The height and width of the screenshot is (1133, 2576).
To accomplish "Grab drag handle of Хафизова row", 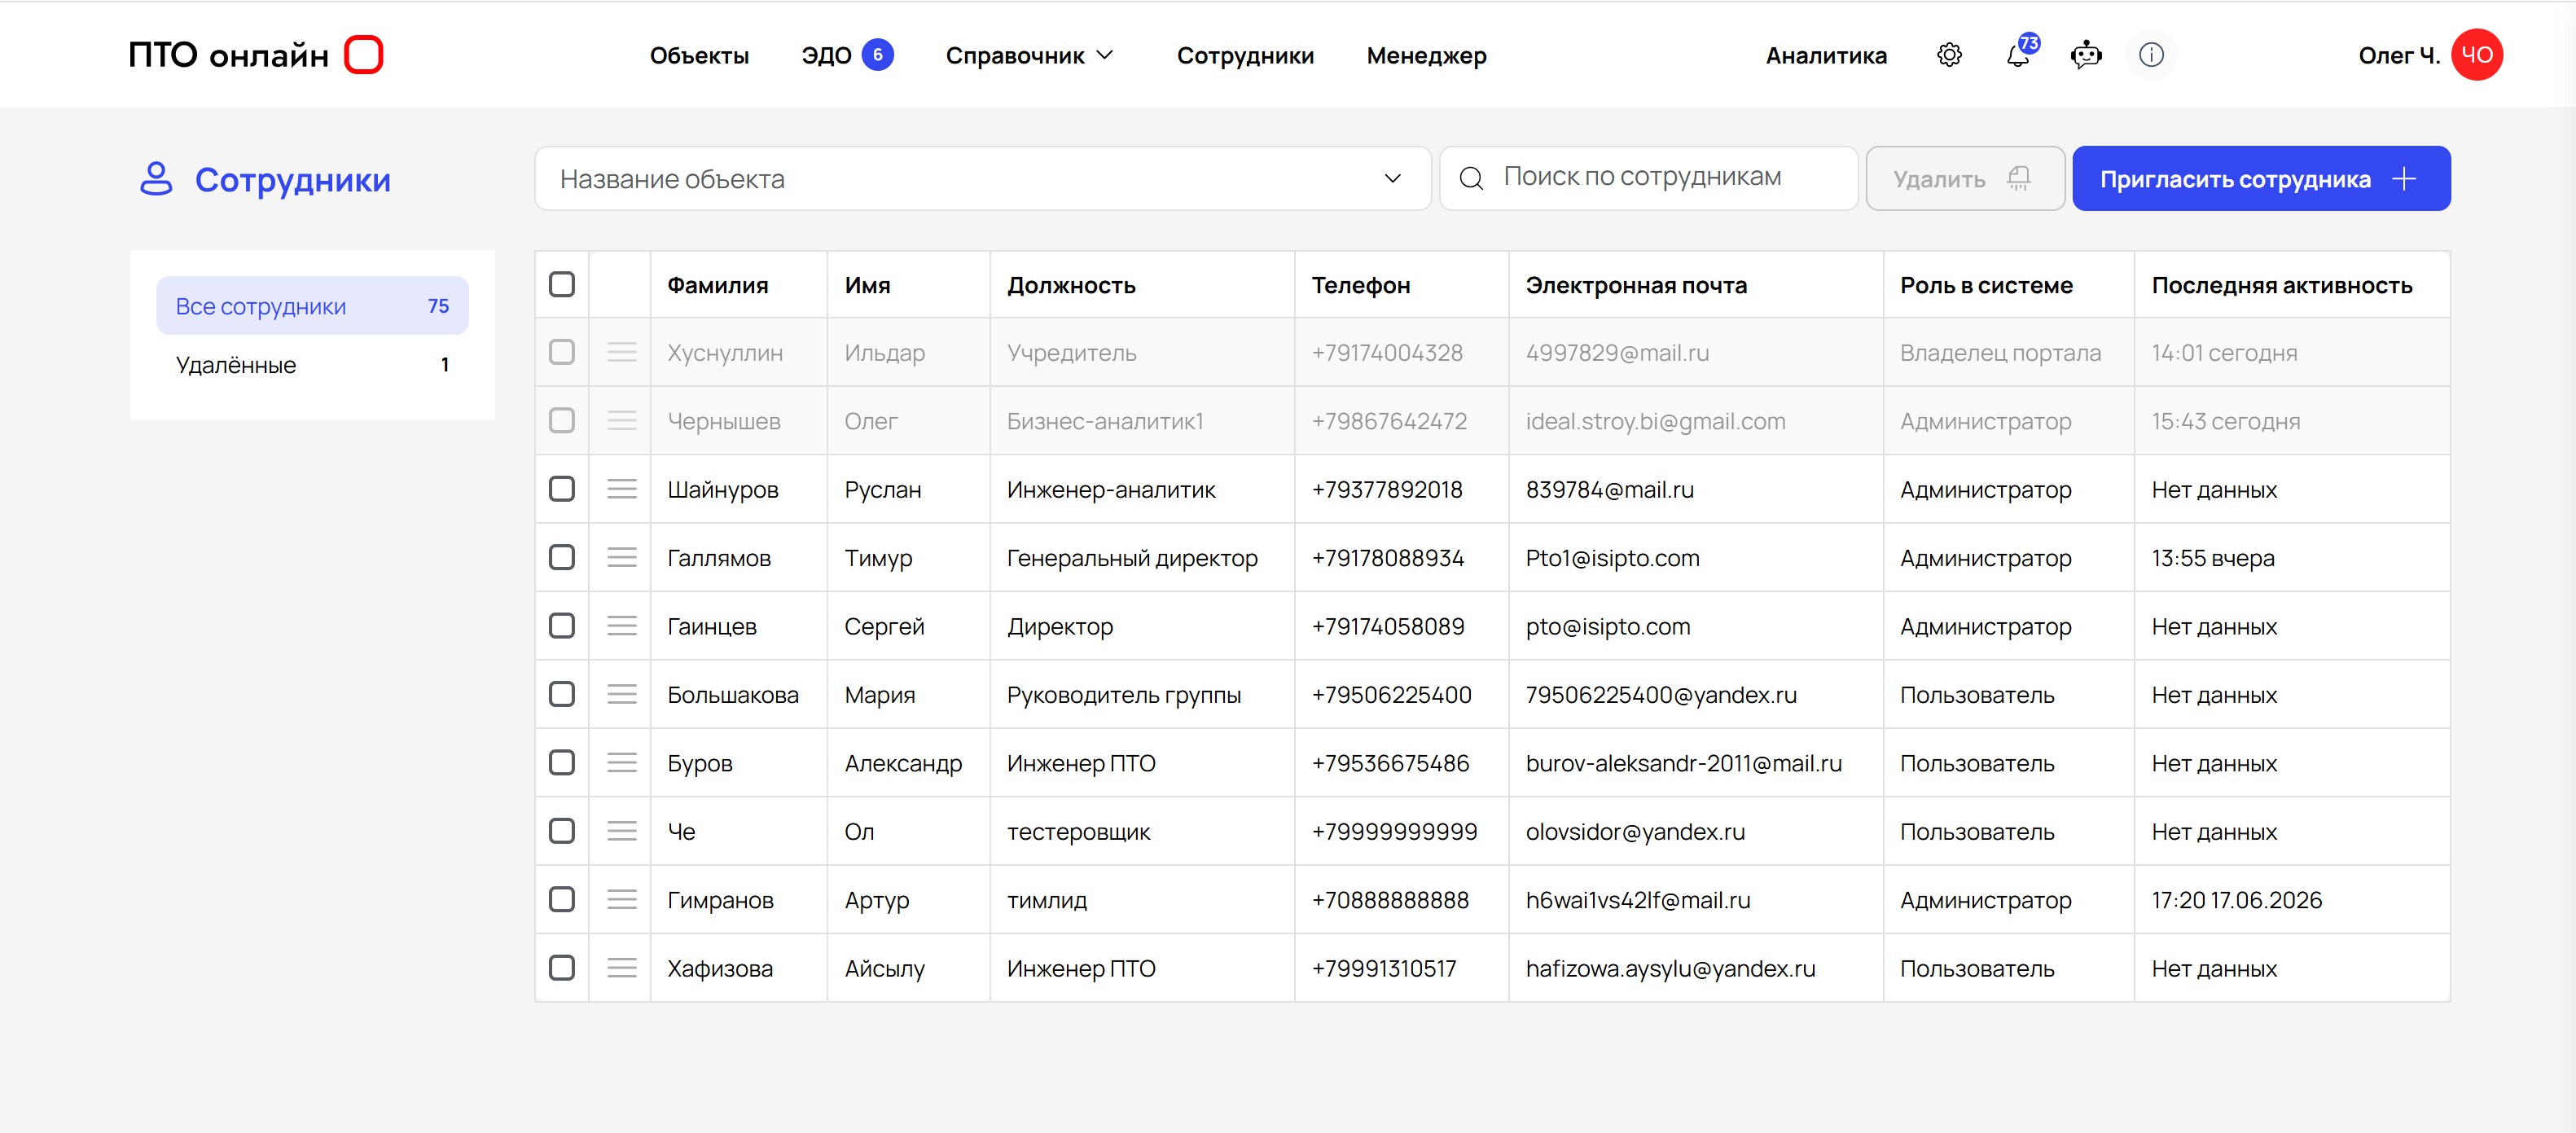I will pos(622,968).
